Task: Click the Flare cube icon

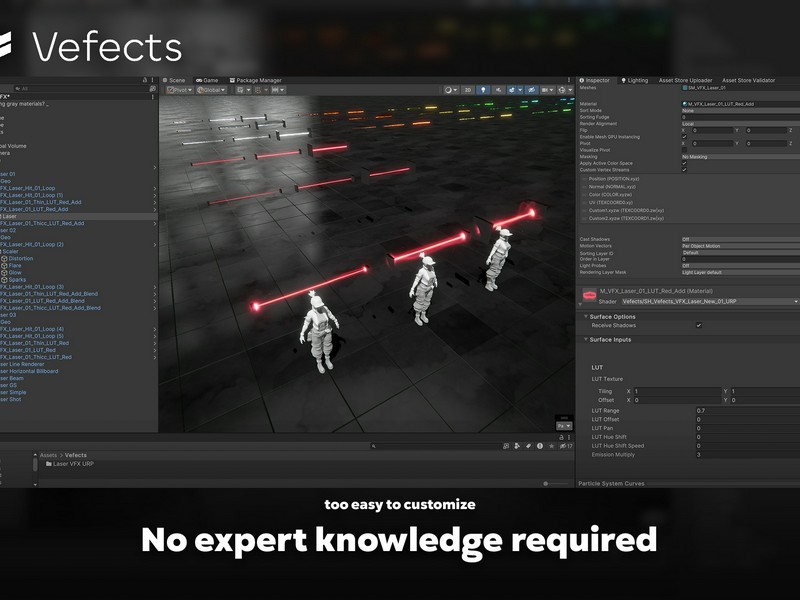Action: [x=4, y=266]
